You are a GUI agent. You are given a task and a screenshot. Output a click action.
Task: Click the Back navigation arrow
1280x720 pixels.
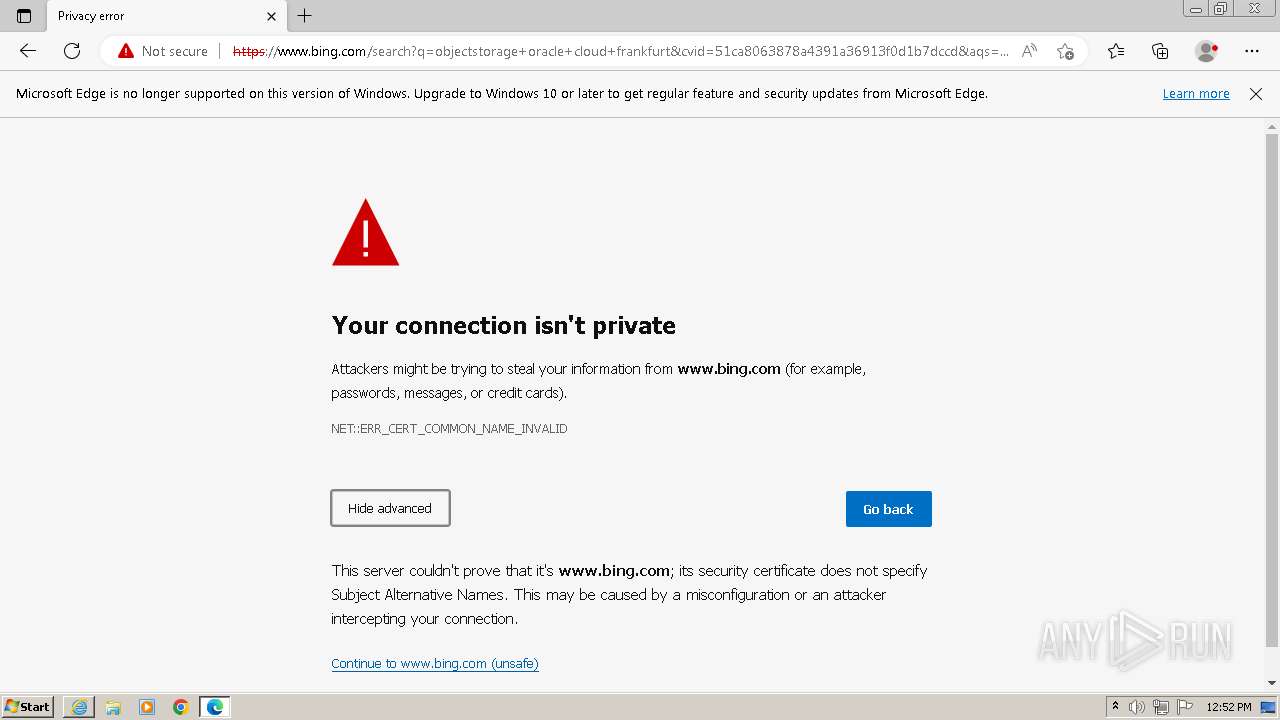pos(28,51)
